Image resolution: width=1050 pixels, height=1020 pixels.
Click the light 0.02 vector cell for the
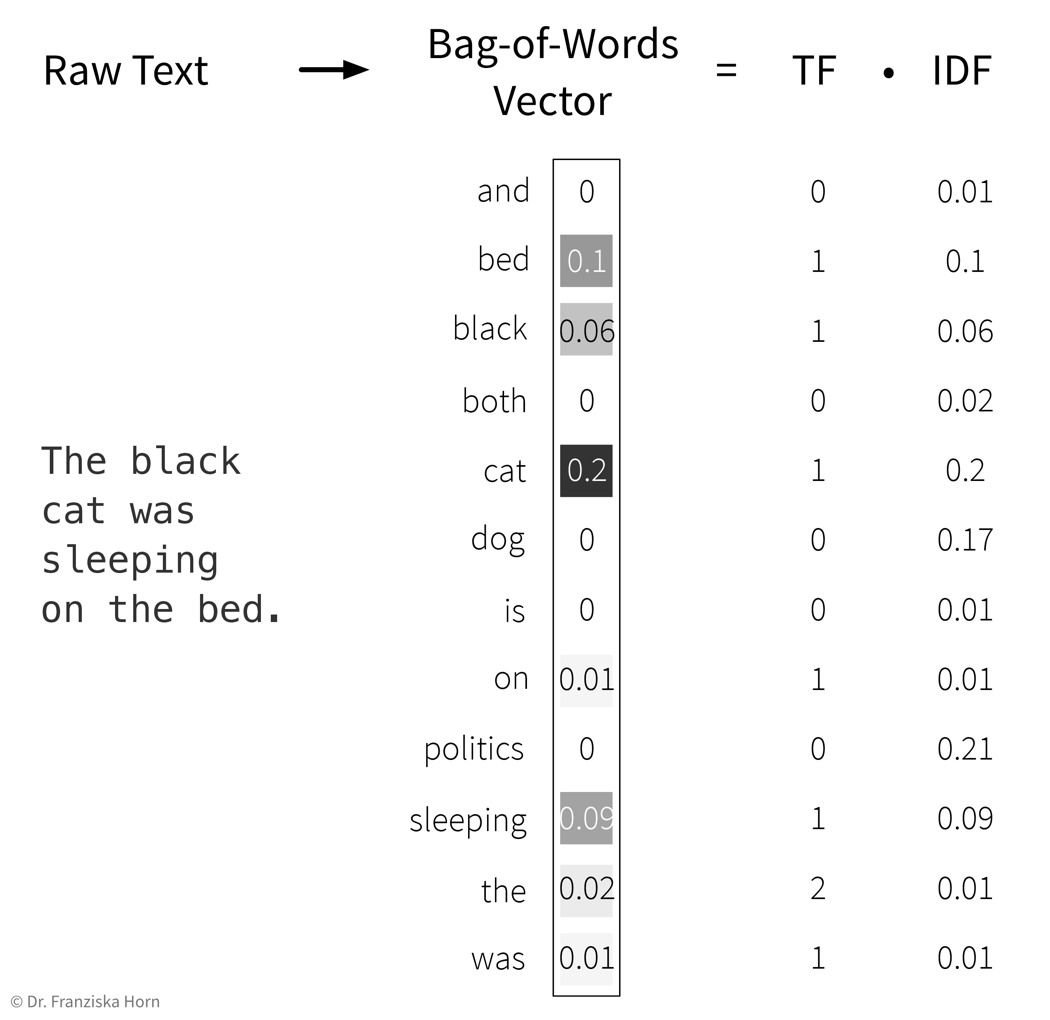click(586, 889)
